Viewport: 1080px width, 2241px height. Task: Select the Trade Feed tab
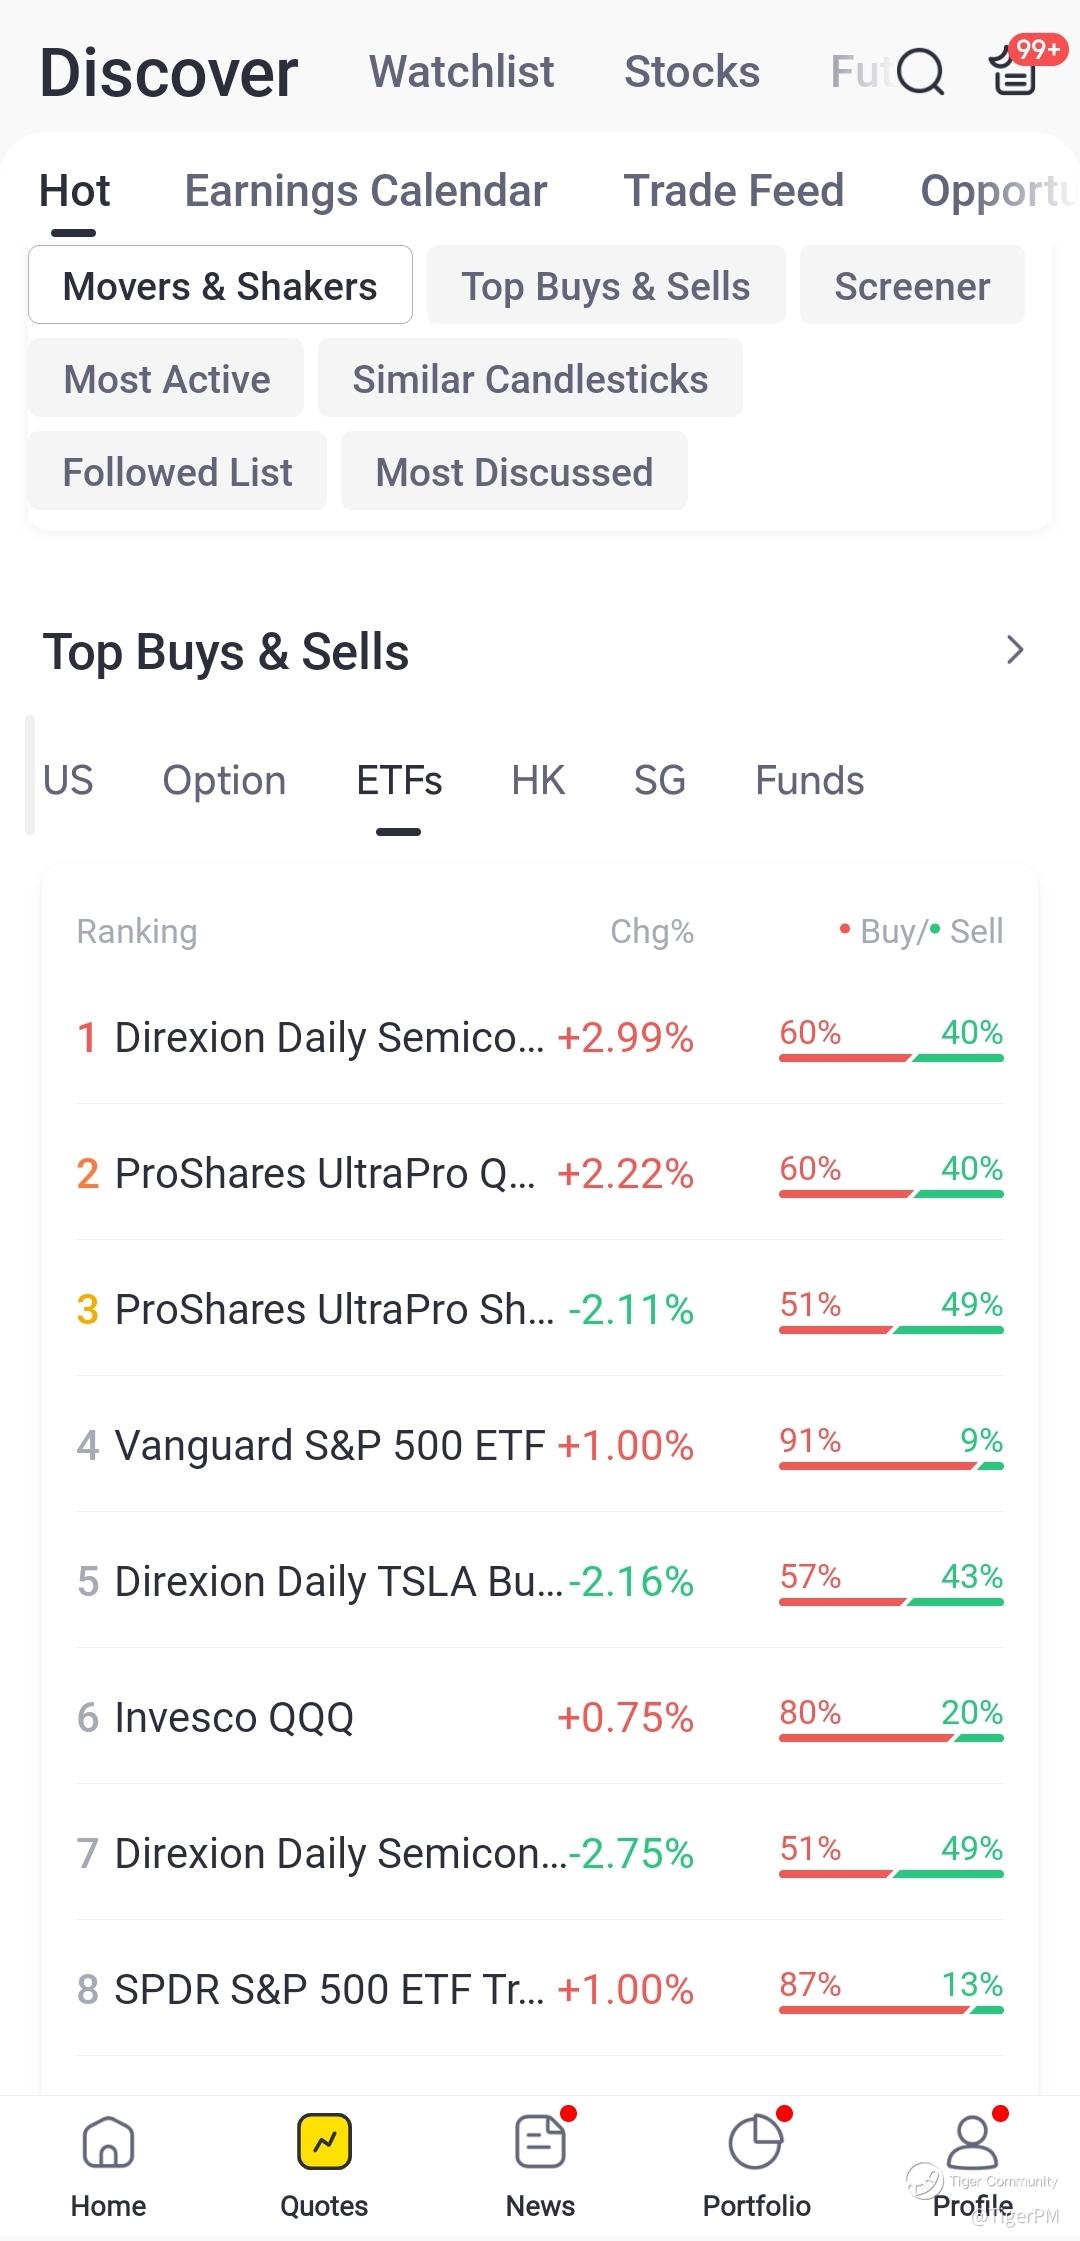pyautogui.click(x=734, y=191)
